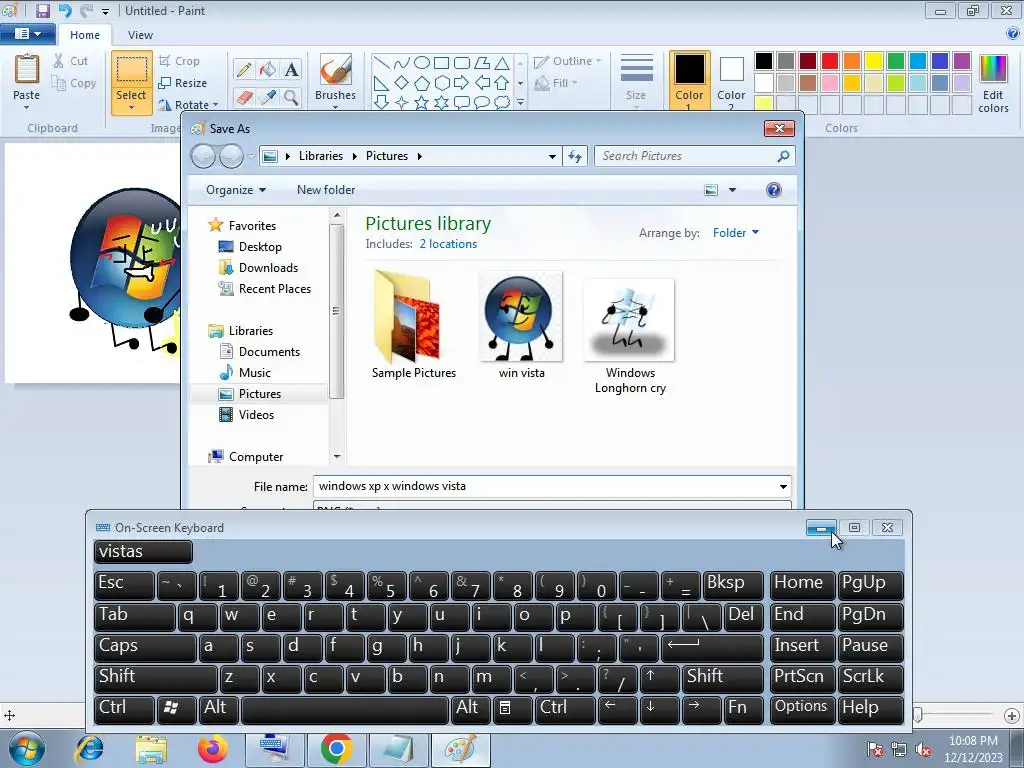The image size is (1024, 768).
Task: Click Undo icon in Paint title bar
Action: pyautogui.click(x=65, y=10)
